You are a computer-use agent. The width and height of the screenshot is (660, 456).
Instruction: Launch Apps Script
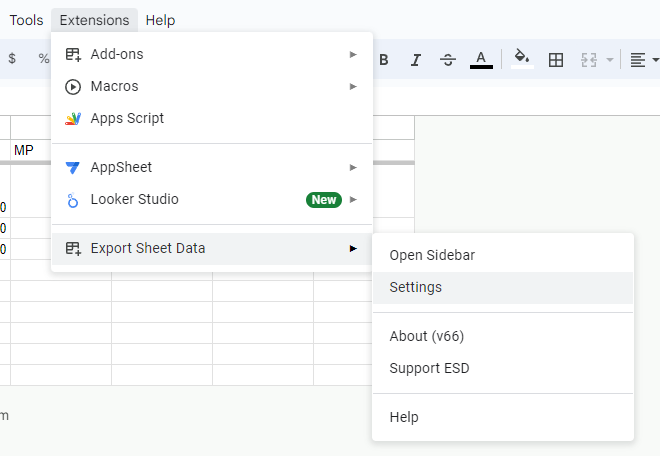pyautogui.click(x=212, y=118)
